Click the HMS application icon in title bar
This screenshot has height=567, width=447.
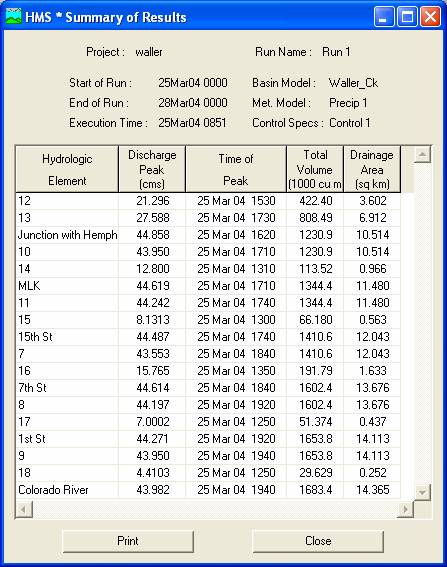[x=13, y=17]
